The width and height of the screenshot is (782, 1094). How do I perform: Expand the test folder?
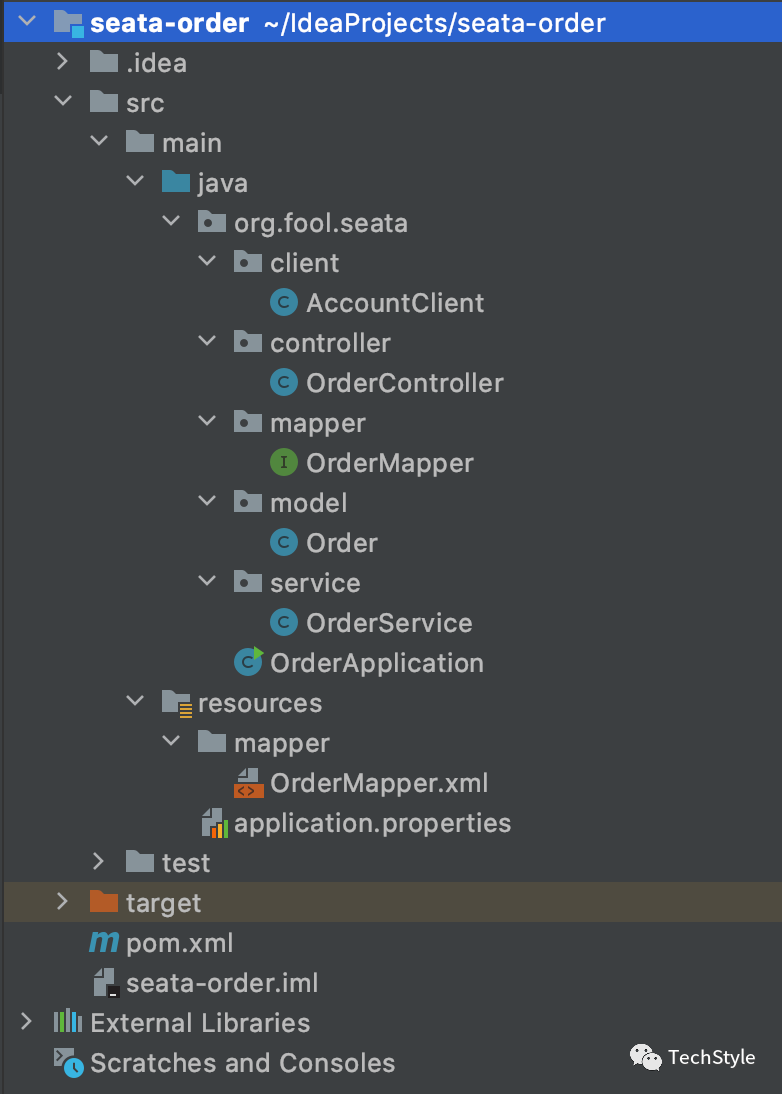(98, 862)
